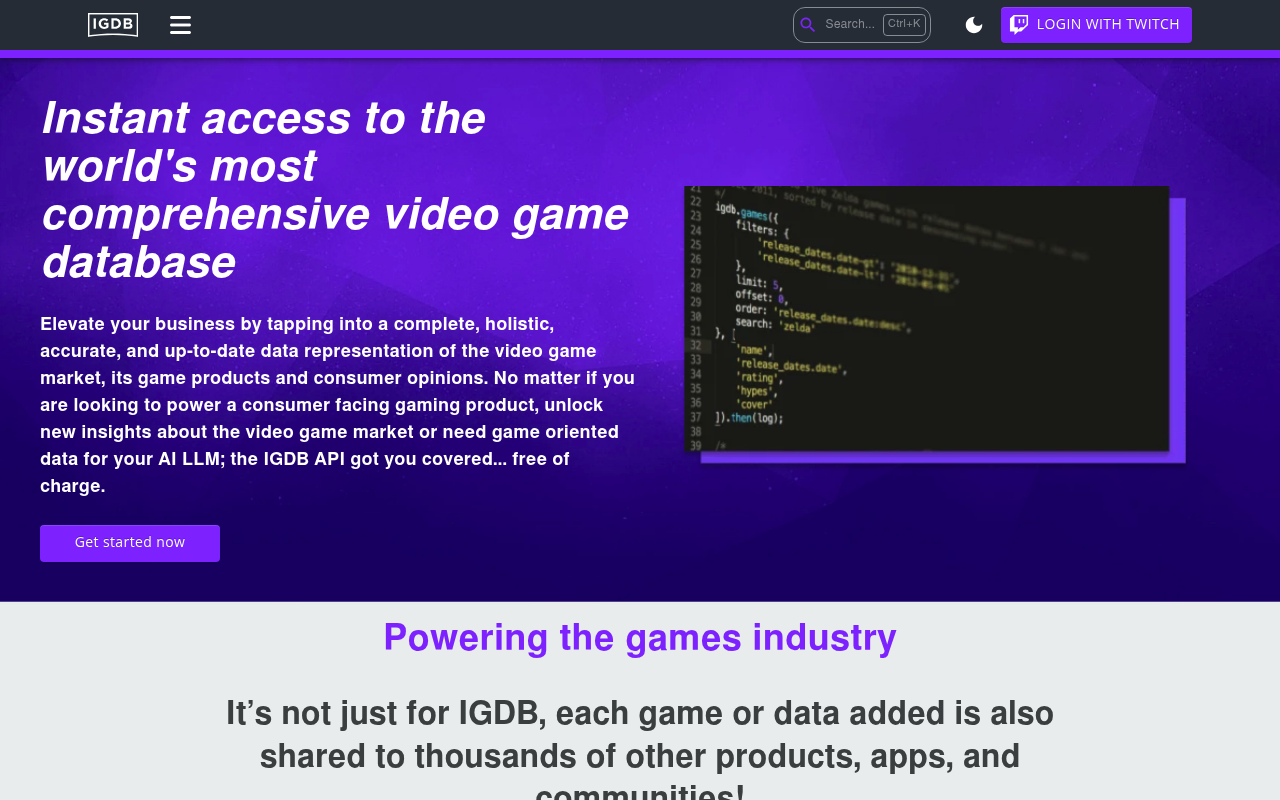Click the 'Instant access to the world's most' headline
The height and width of the screenshot is (800, 1280).
pos(335,190)
